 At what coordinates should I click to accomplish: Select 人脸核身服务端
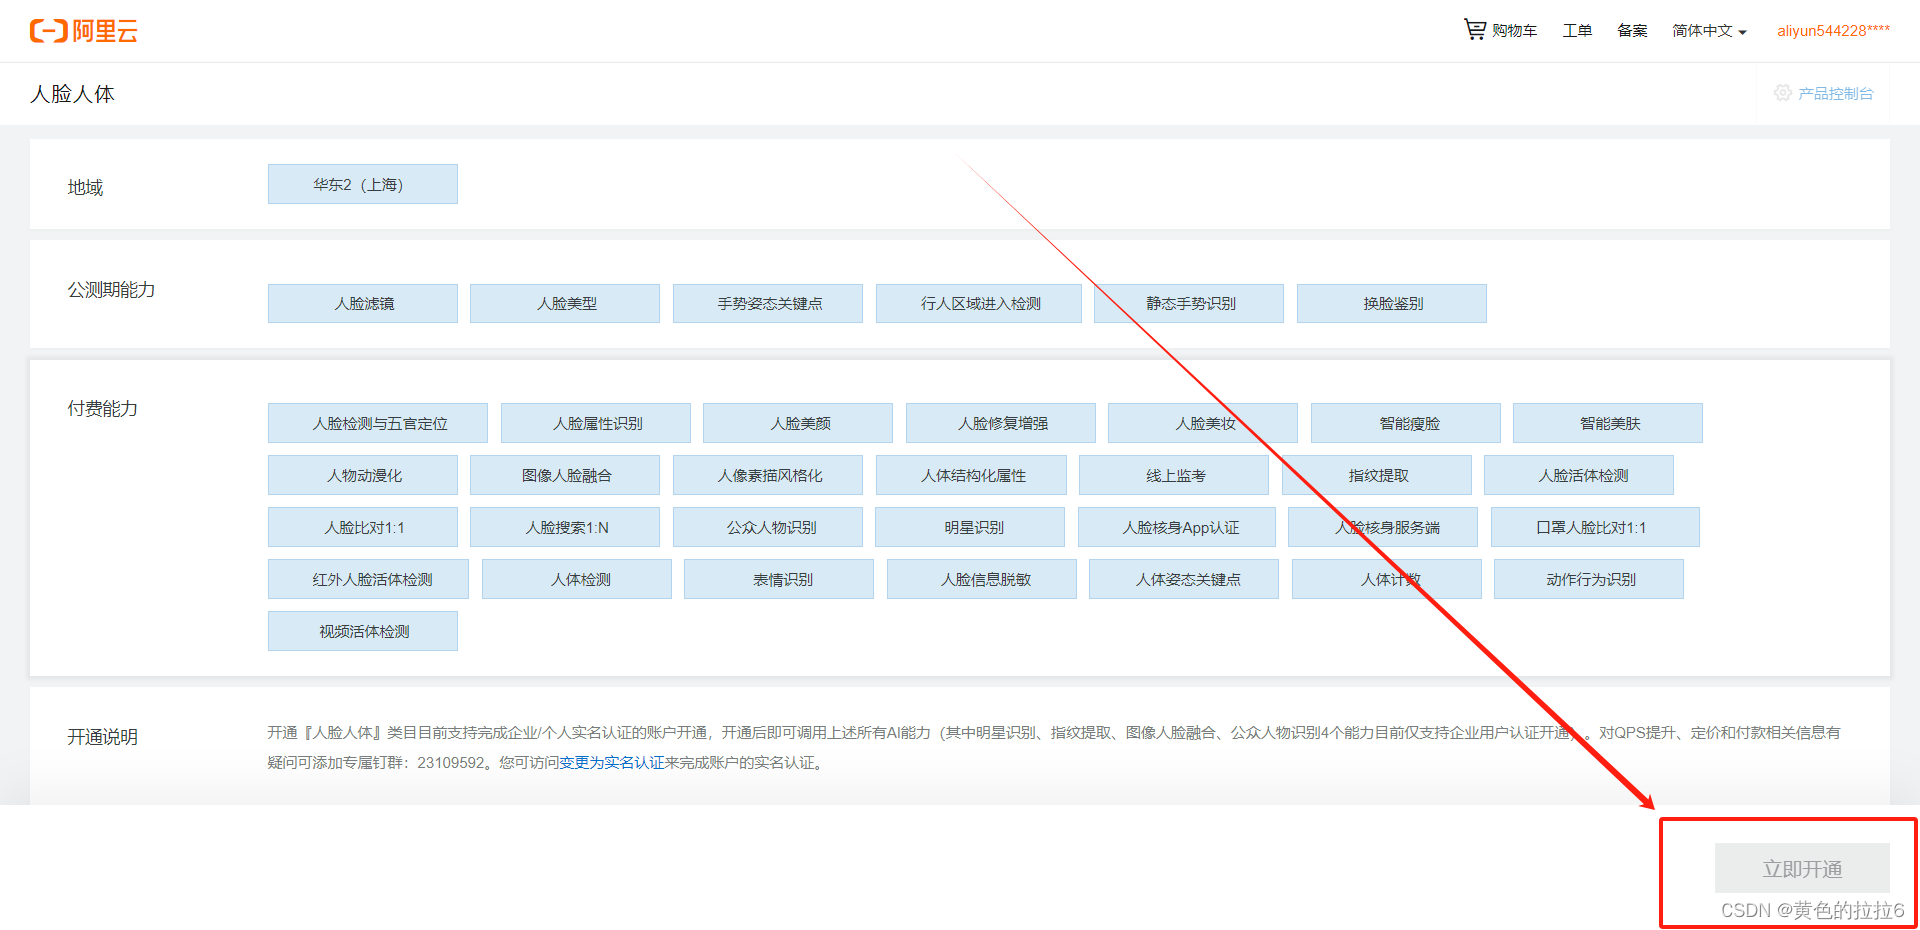pos(1383,527)
